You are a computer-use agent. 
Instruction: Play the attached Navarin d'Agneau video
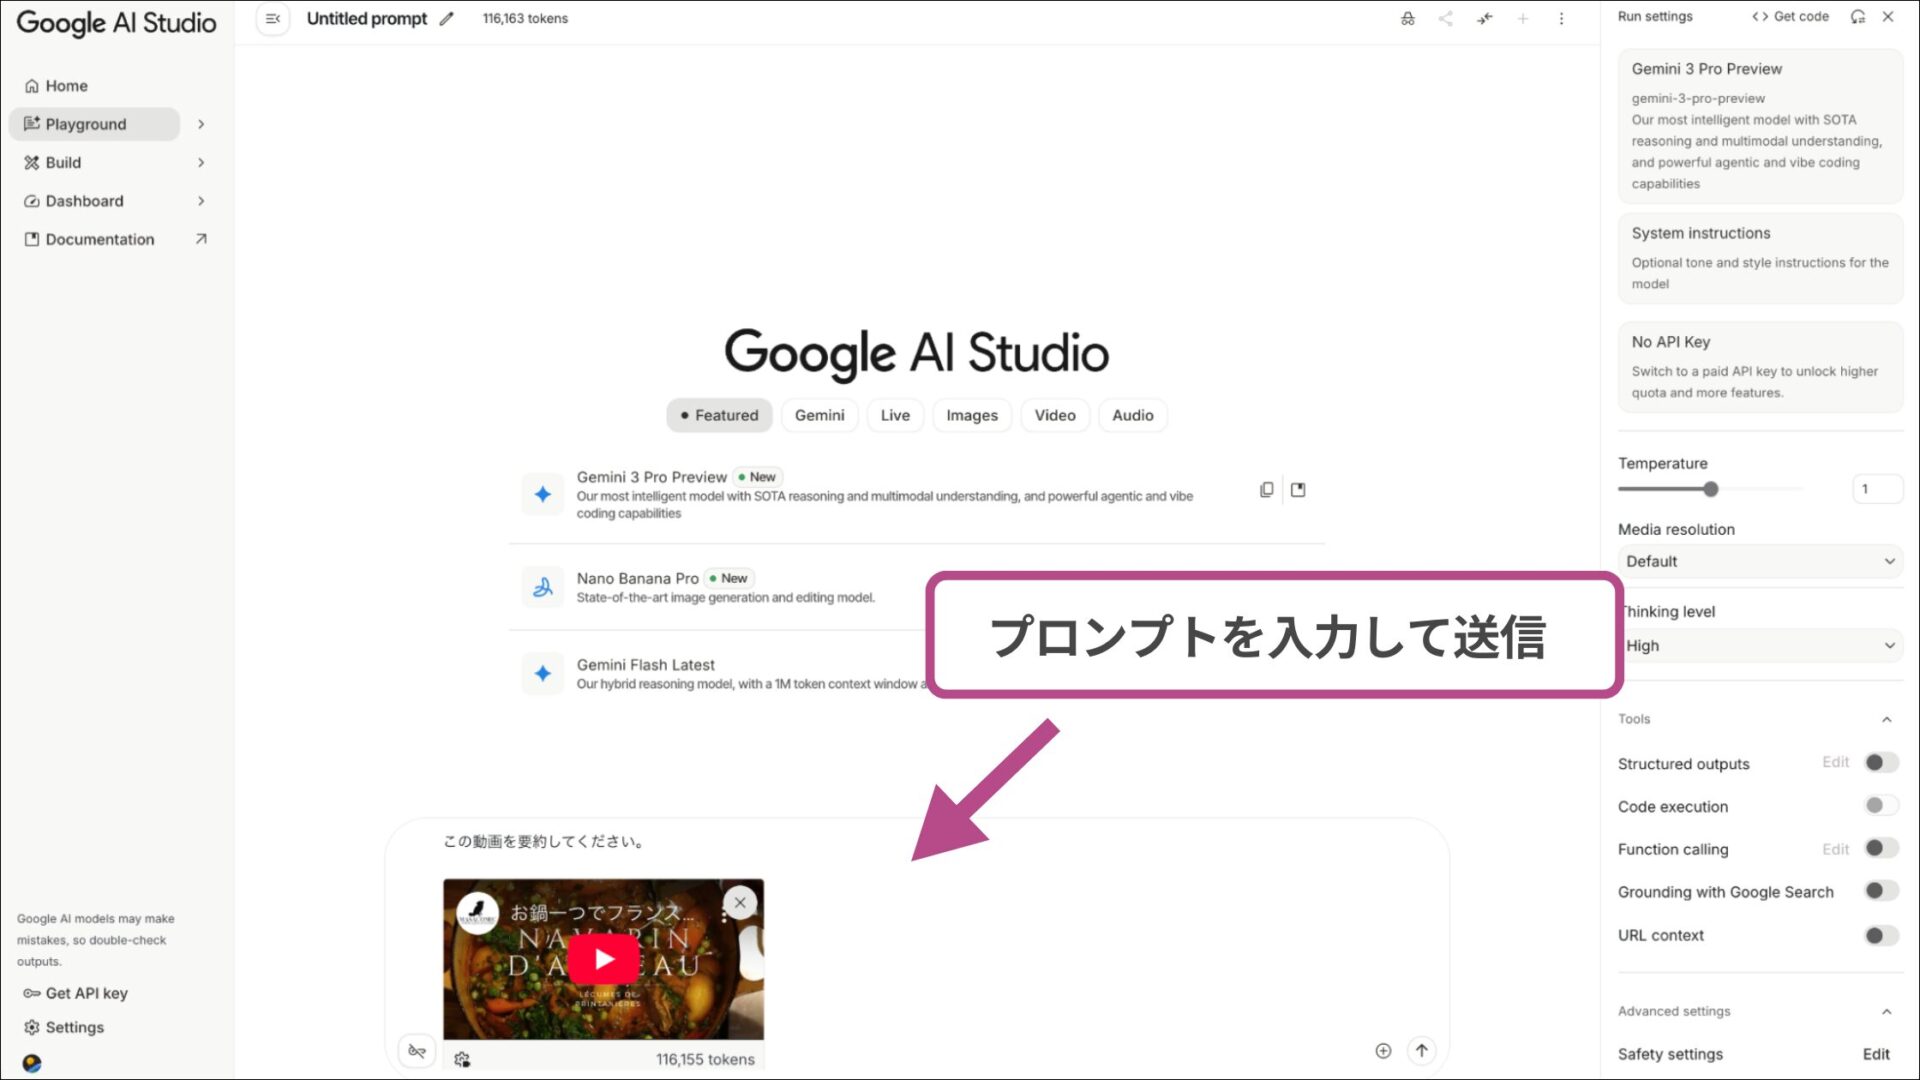(x=603, y=957)
